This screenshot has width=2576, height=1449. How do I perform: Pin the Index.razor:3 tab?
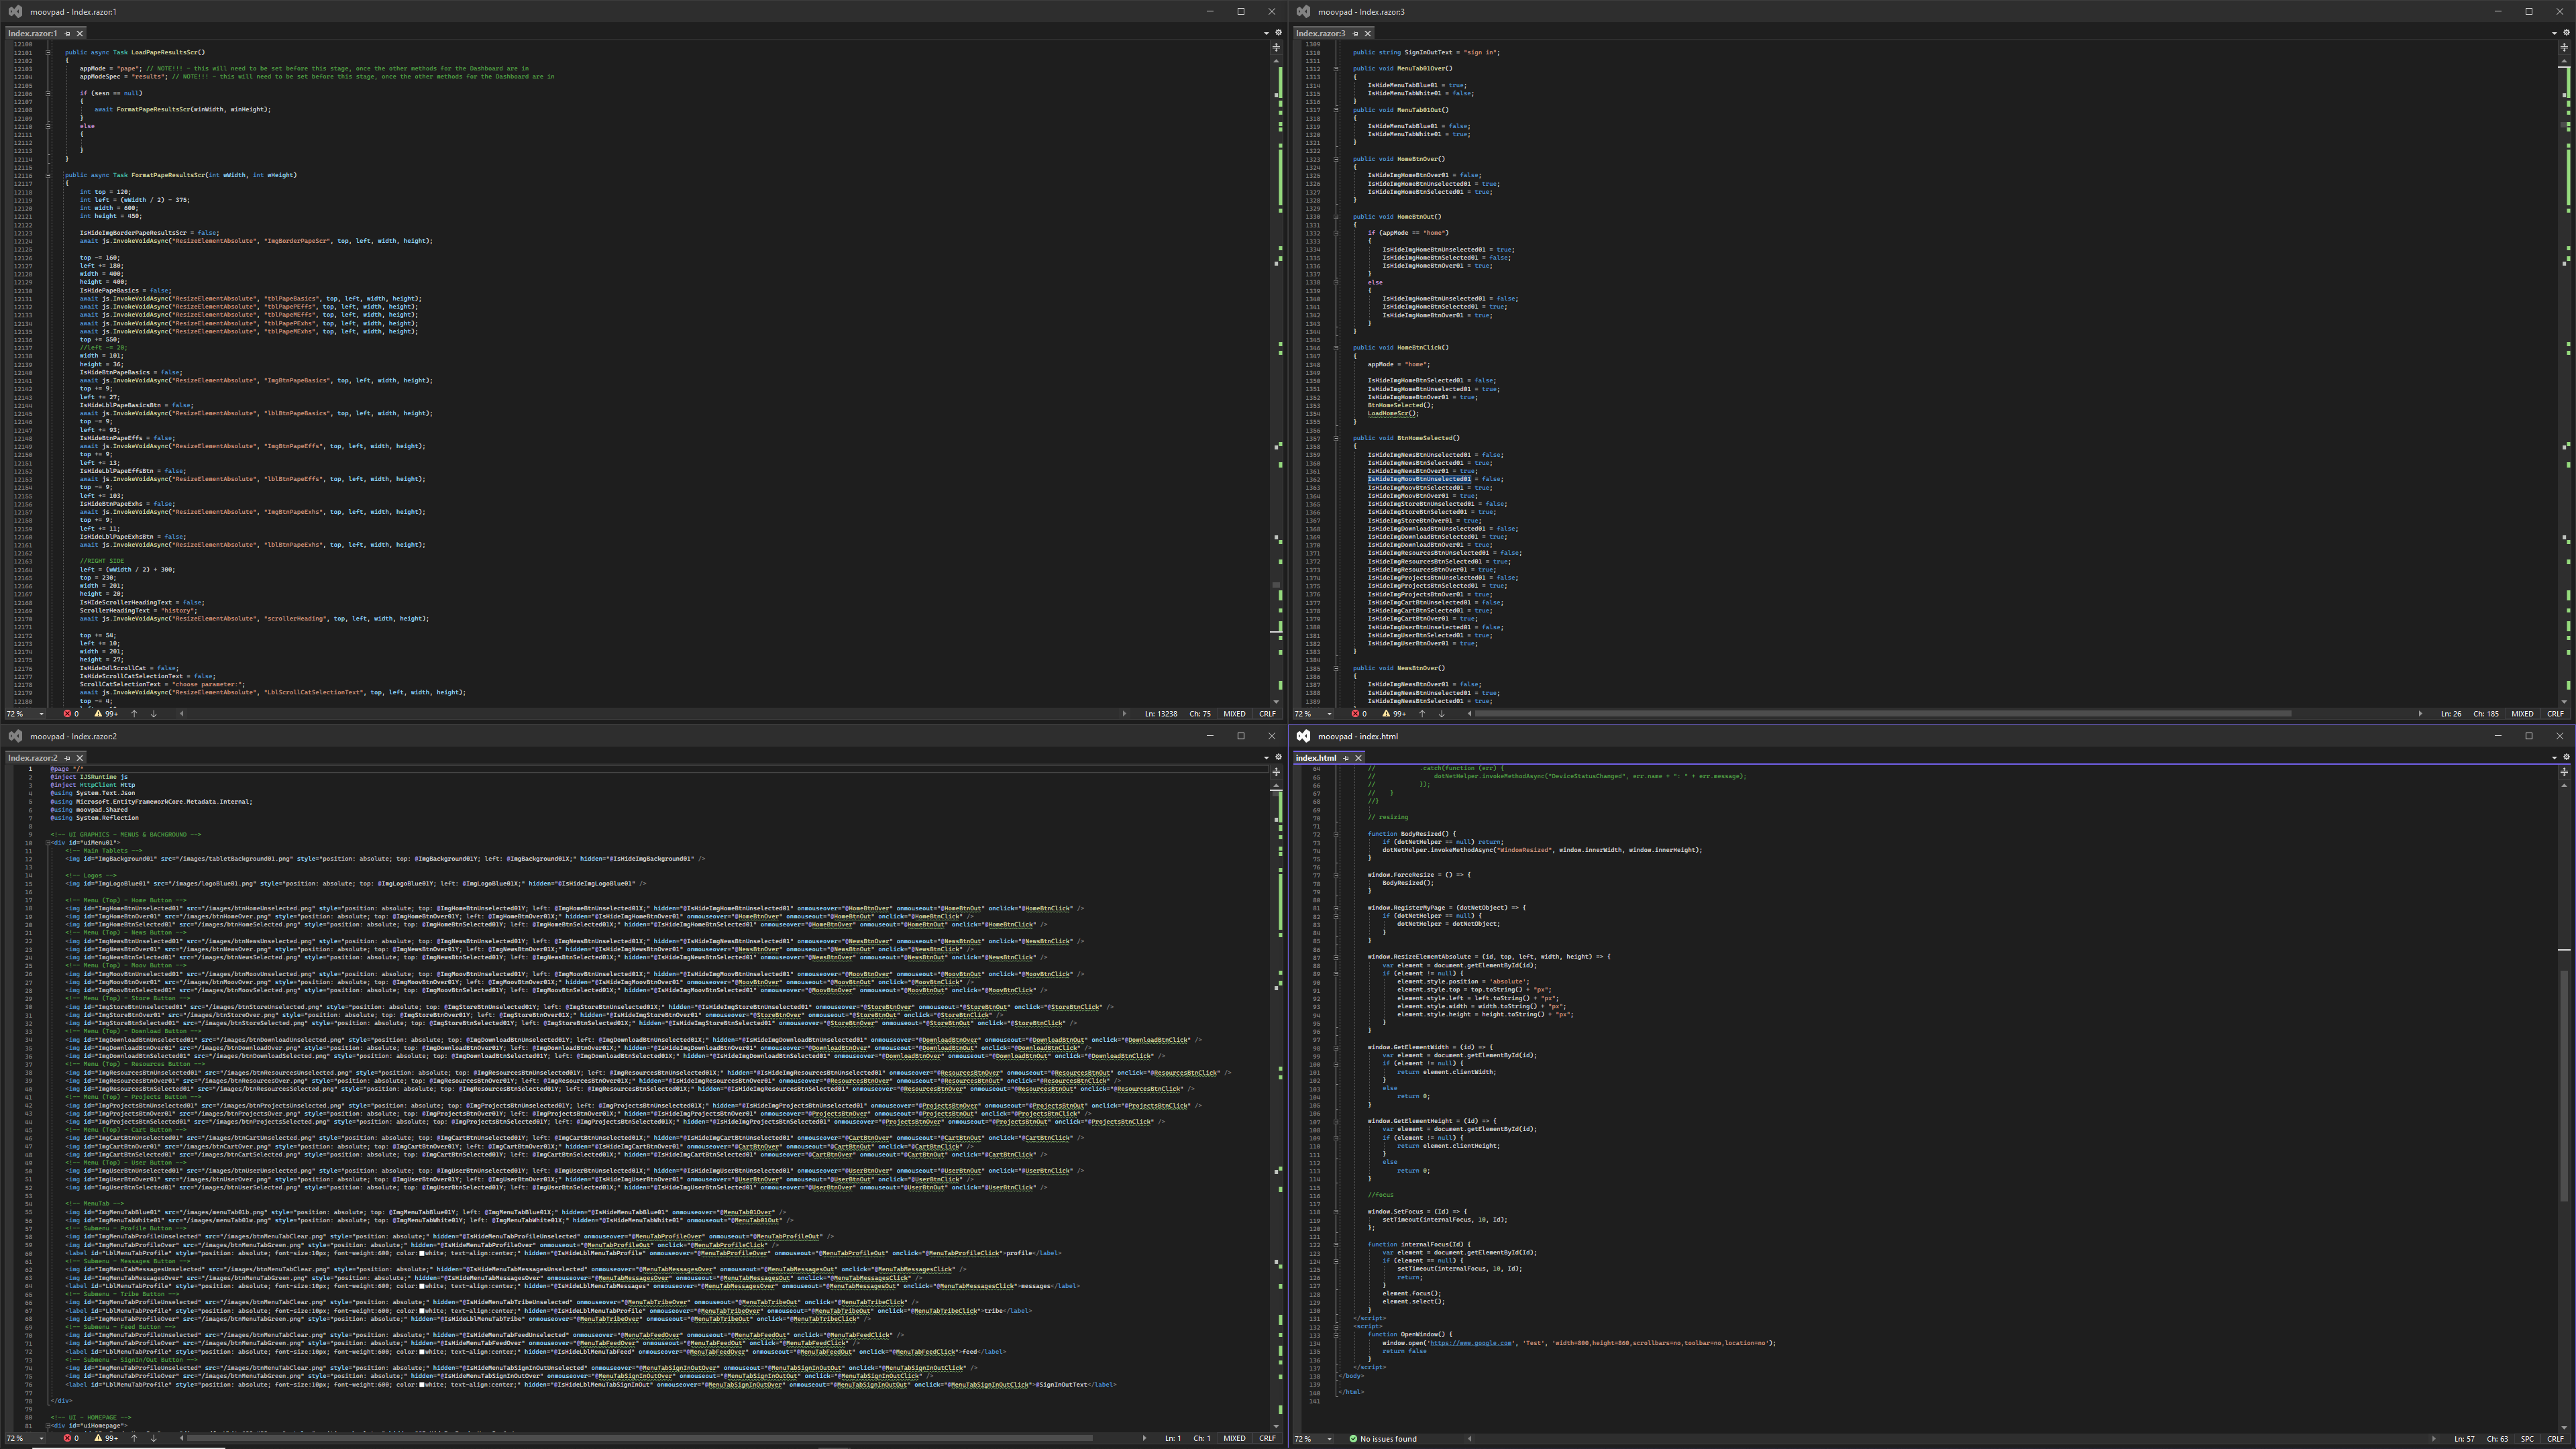(1356, 33)
